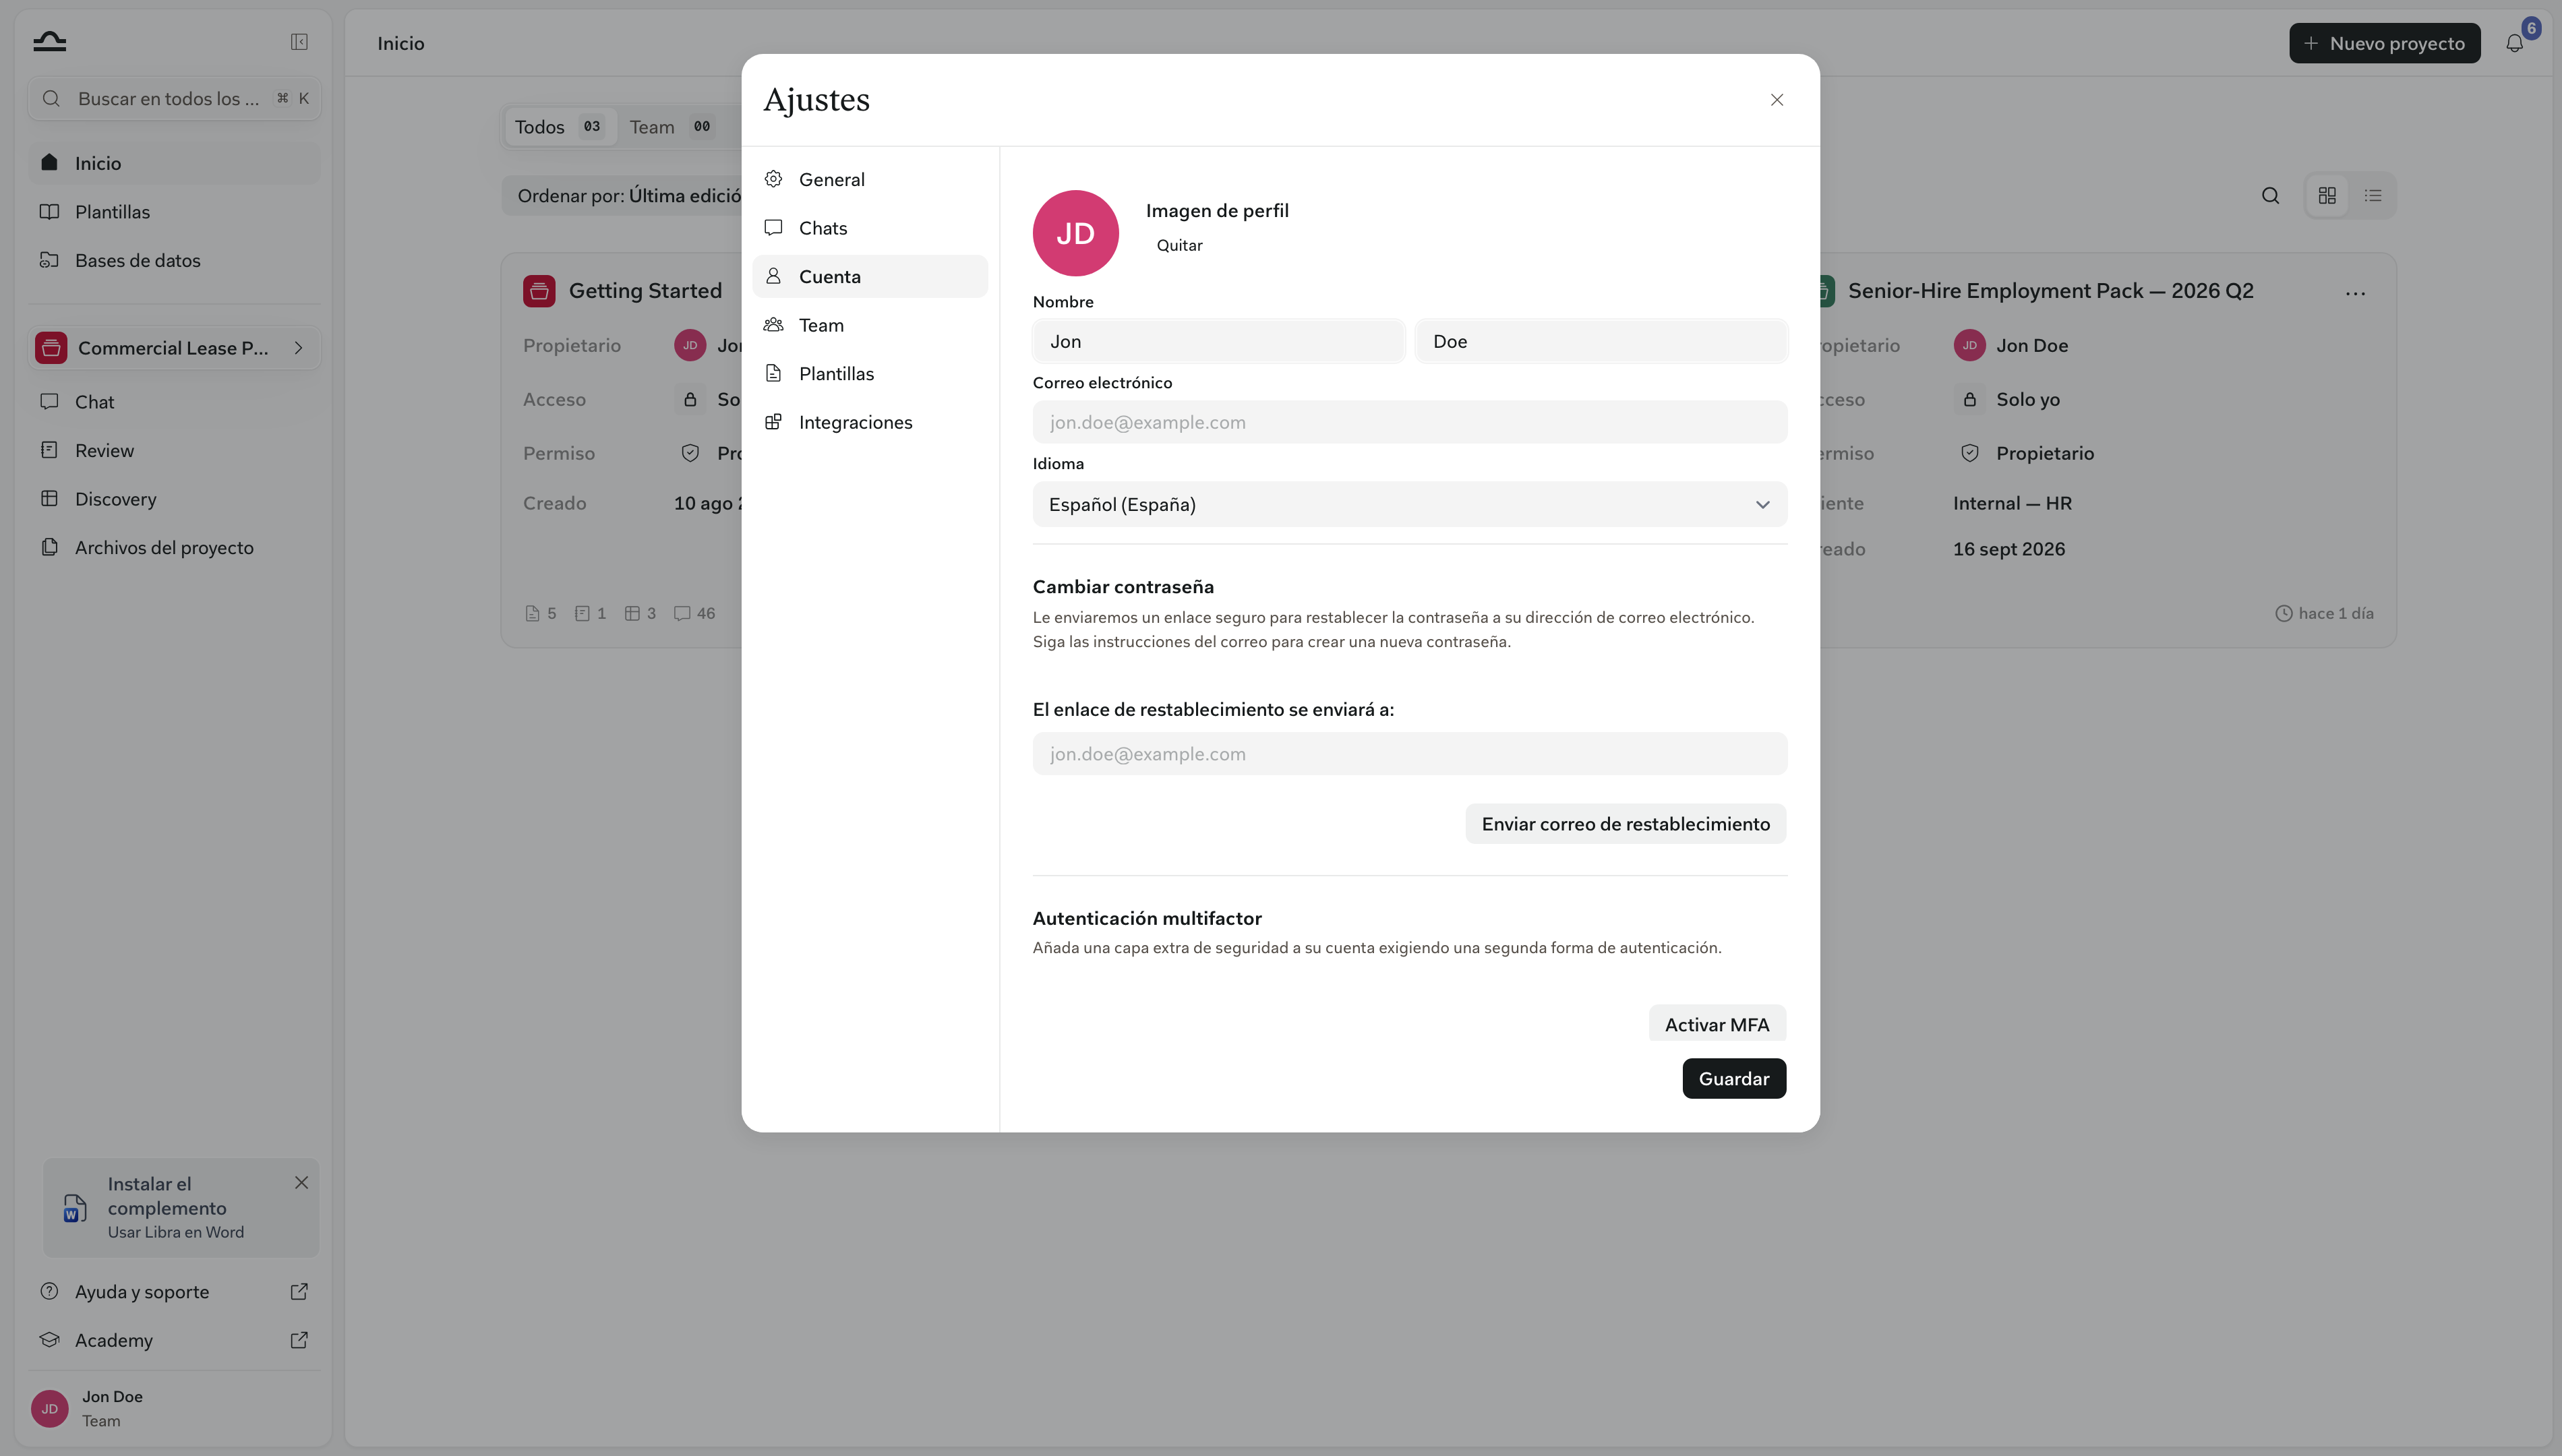Open Plantillas in the left sidebar
This screenshot has width=2562, height=1456.
click(x=175, y=212)
